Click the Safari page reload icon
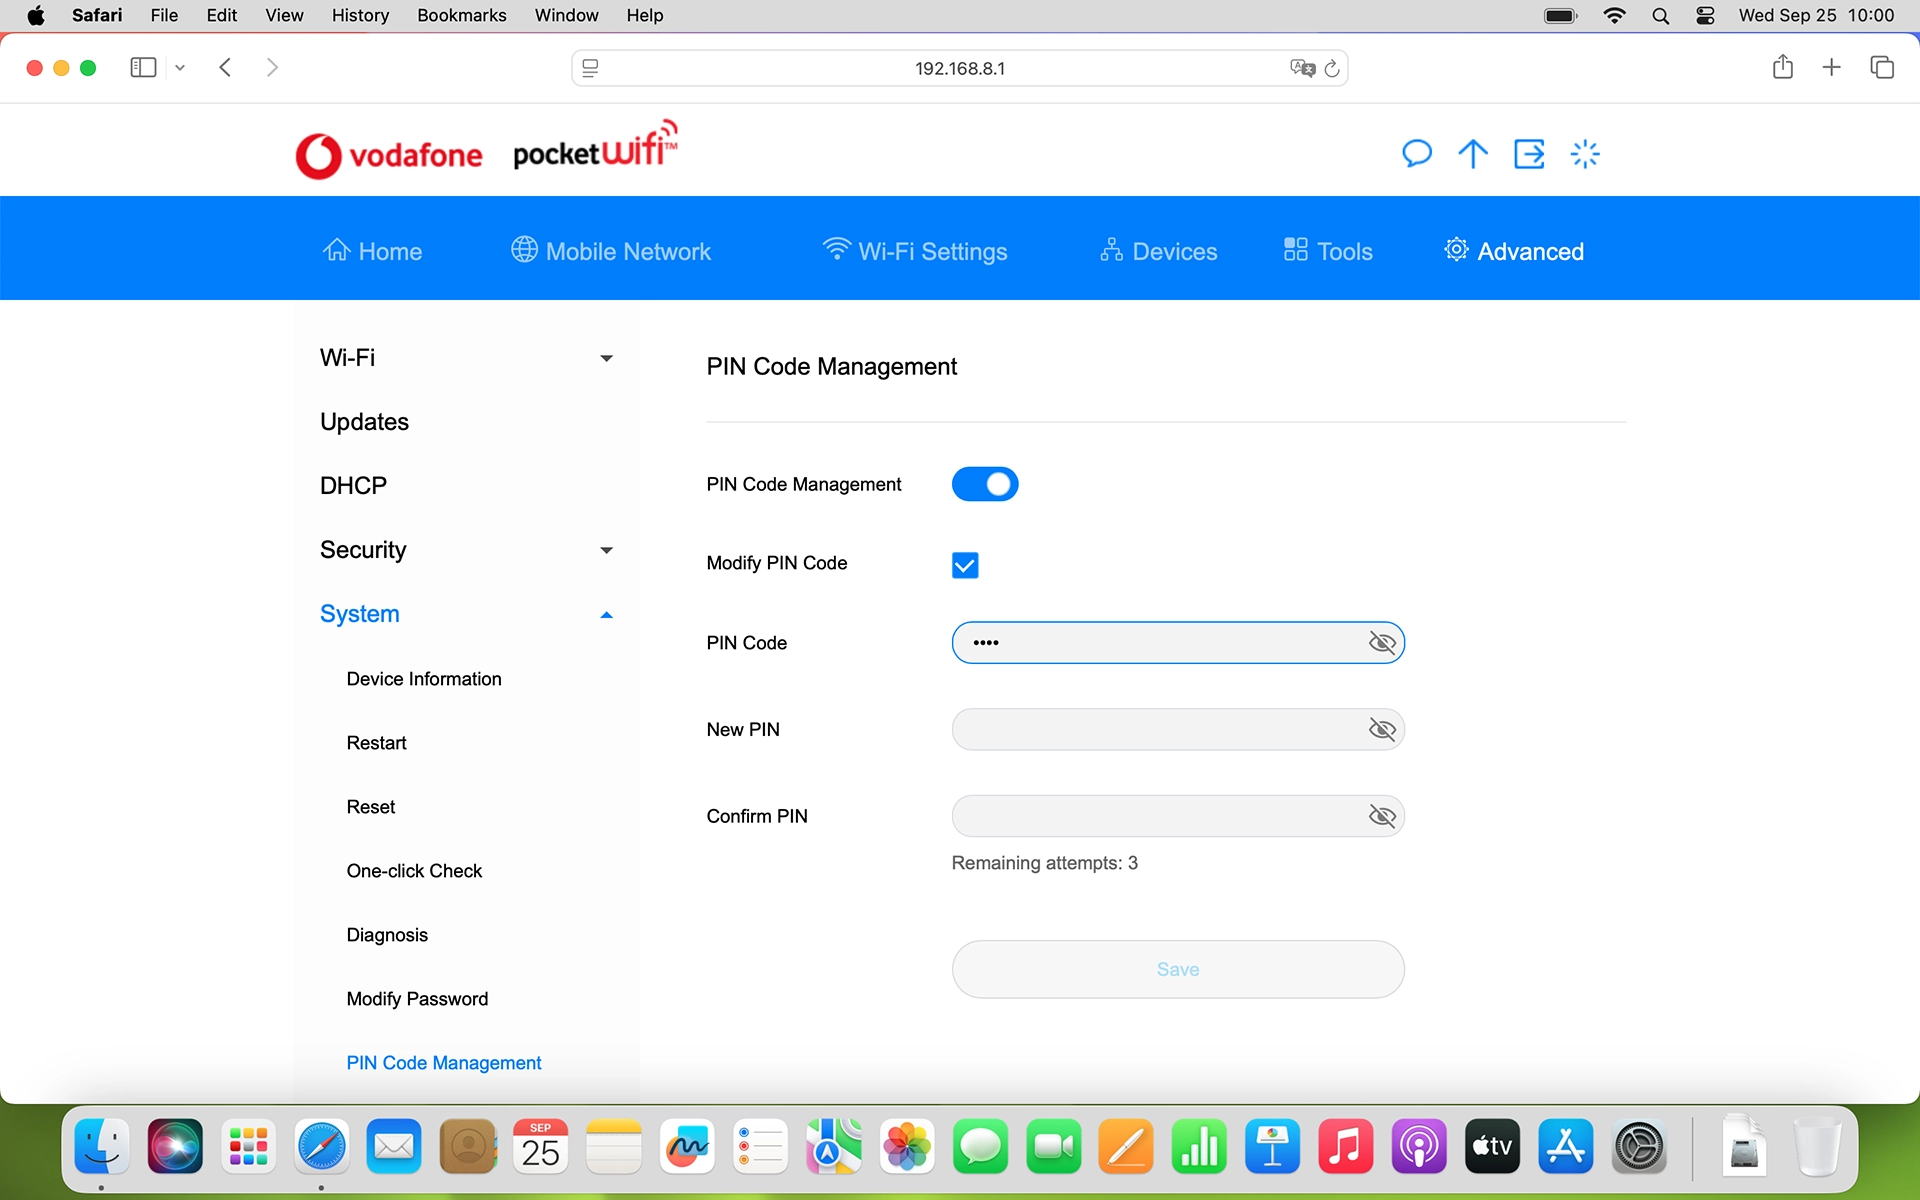This screenshot has height=1200, width=1920. pos(1332,68)
